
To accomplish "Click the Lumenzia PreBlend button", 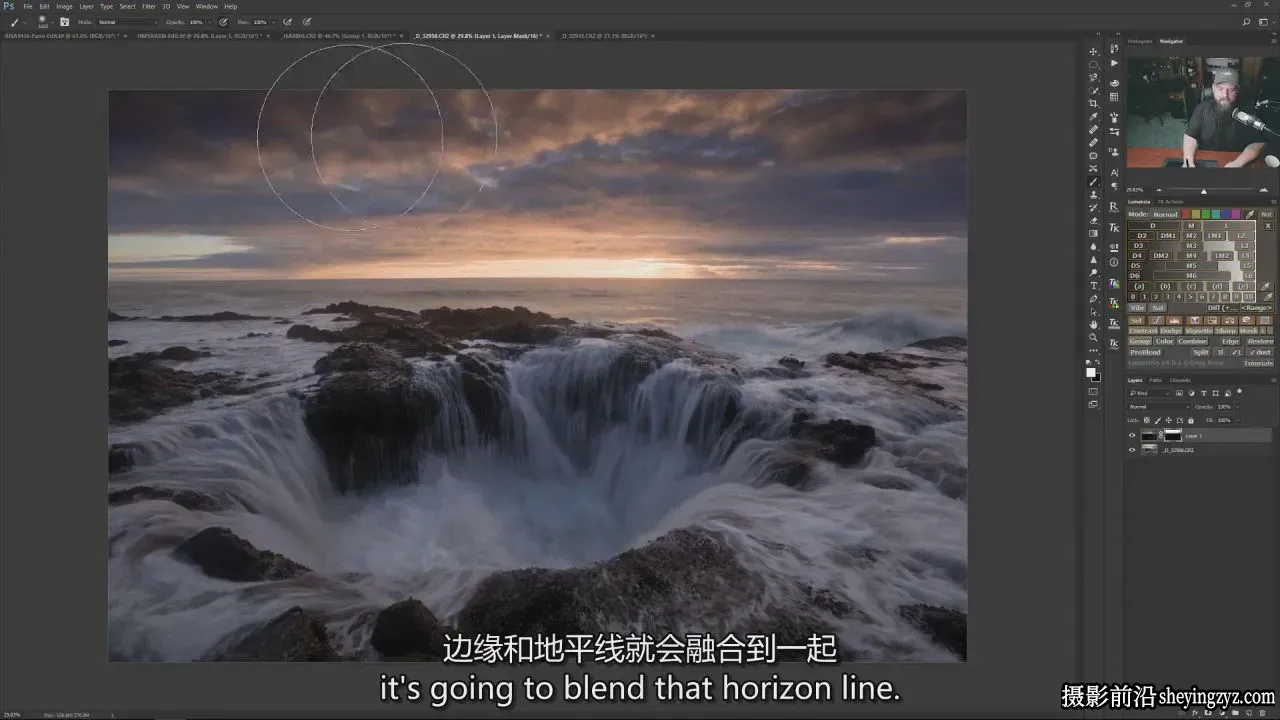I will 1145,352.
